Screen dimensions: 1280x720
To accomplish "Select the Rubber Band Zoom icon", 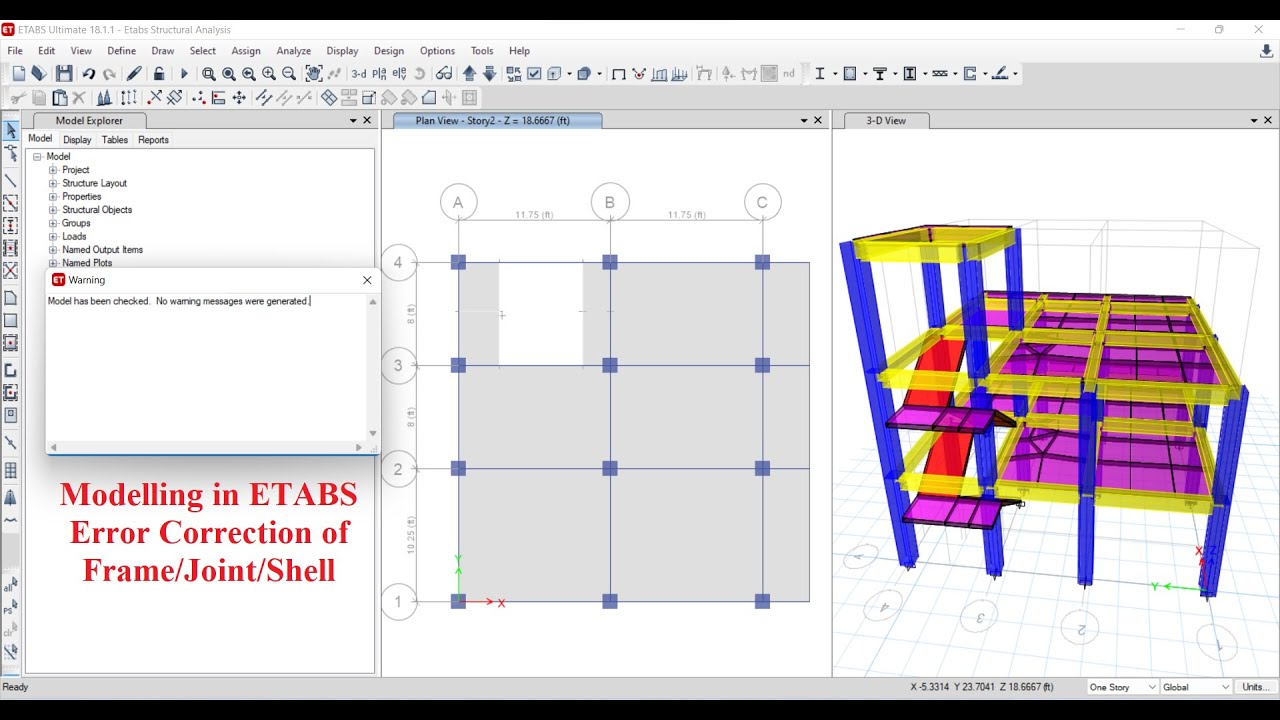I will pyautogui.click(x=208, y=74).
